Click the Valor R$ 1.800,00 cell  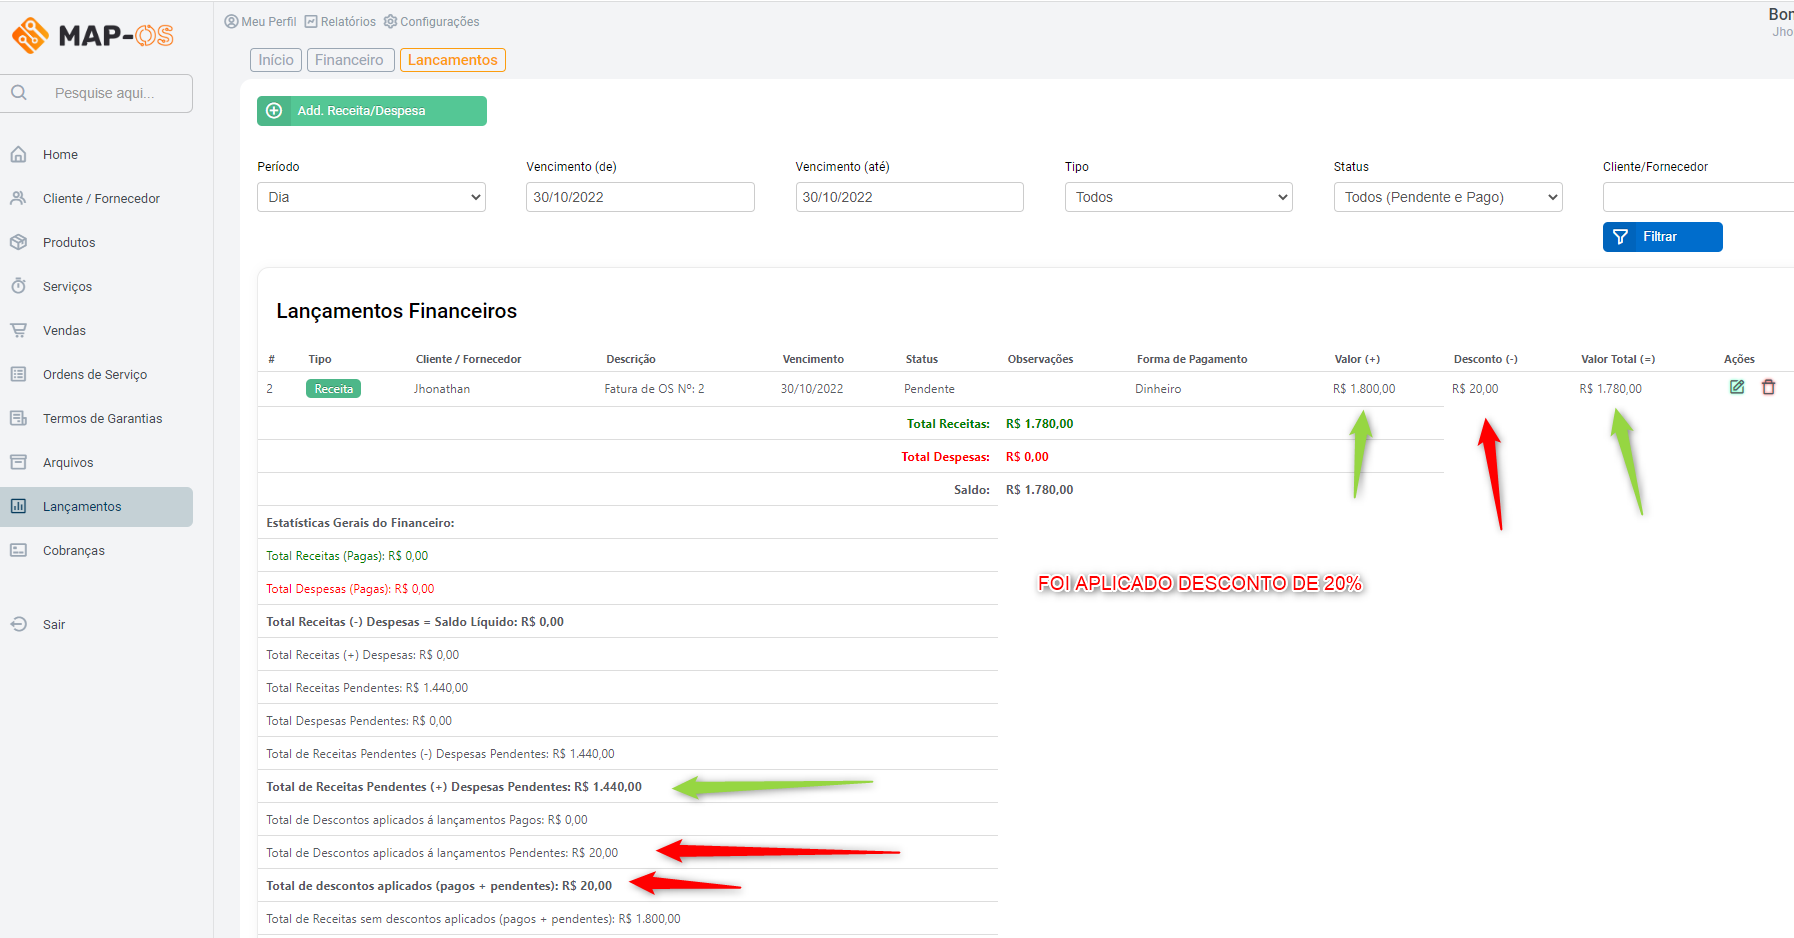click(1364, 389)
